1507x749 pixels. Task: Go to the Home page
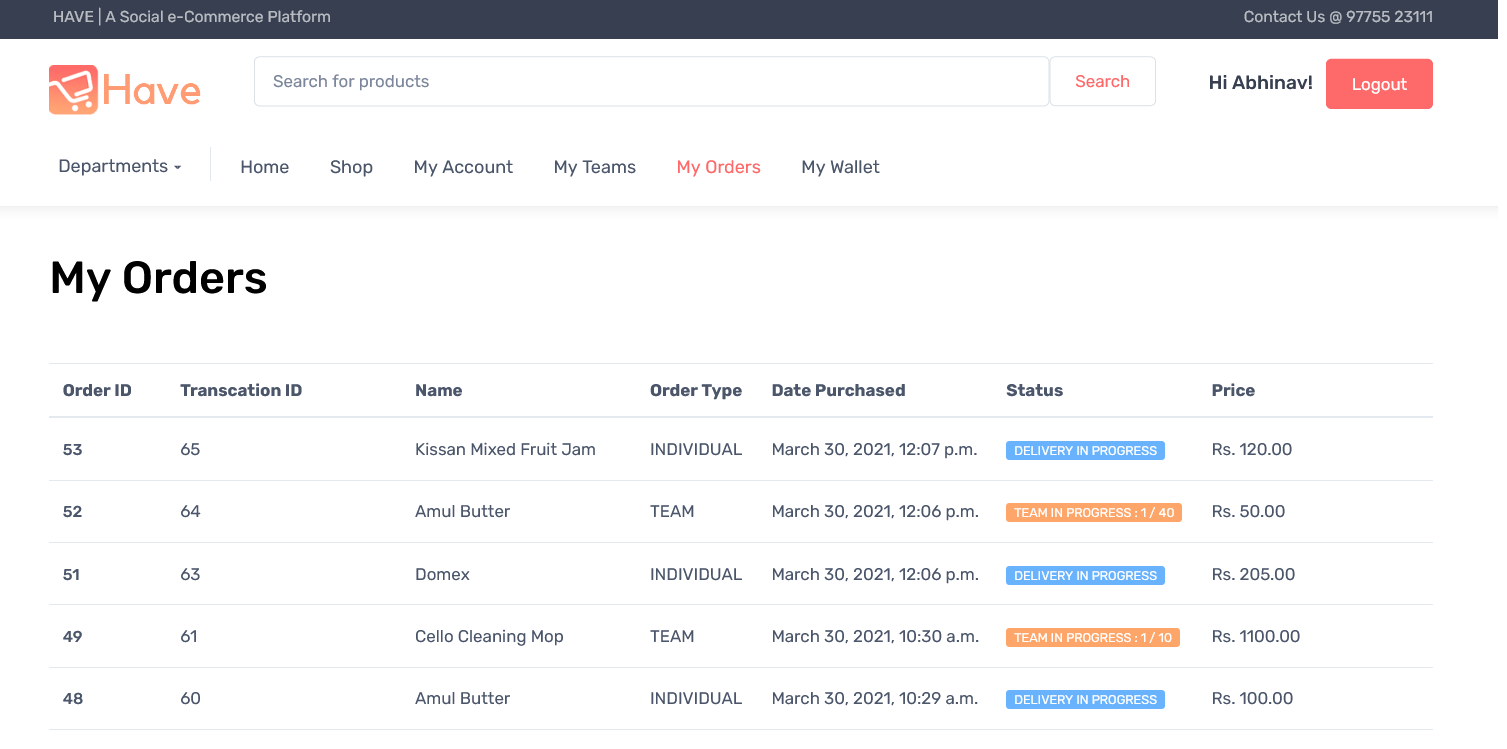pyautogui.click(x=264, y=167)
